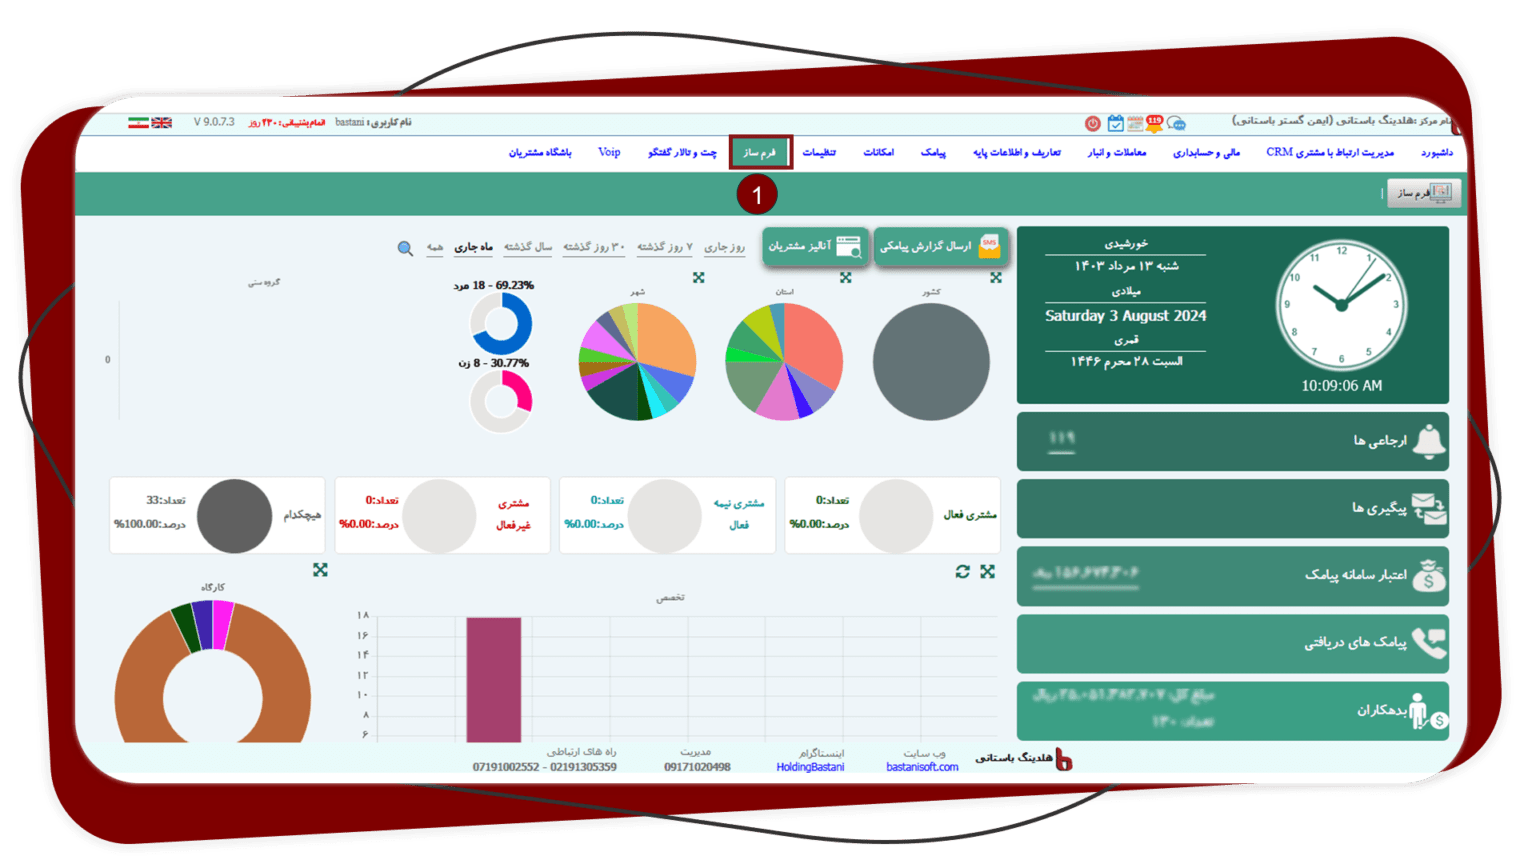1536x864 pixels.
Task: Select the همه filter tab
Action: coord(435,247)
